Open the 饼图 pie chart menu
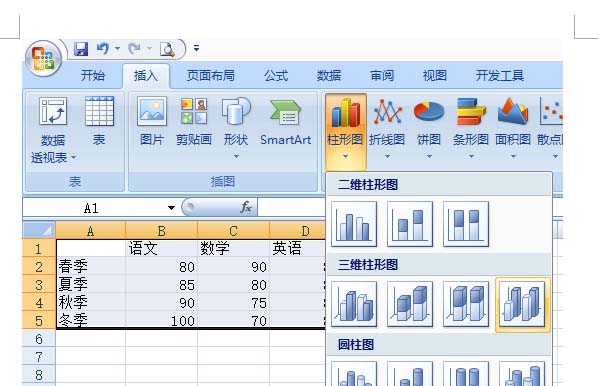Image resolution: width=610 pixels, height=386 pixels. point(429,128)
